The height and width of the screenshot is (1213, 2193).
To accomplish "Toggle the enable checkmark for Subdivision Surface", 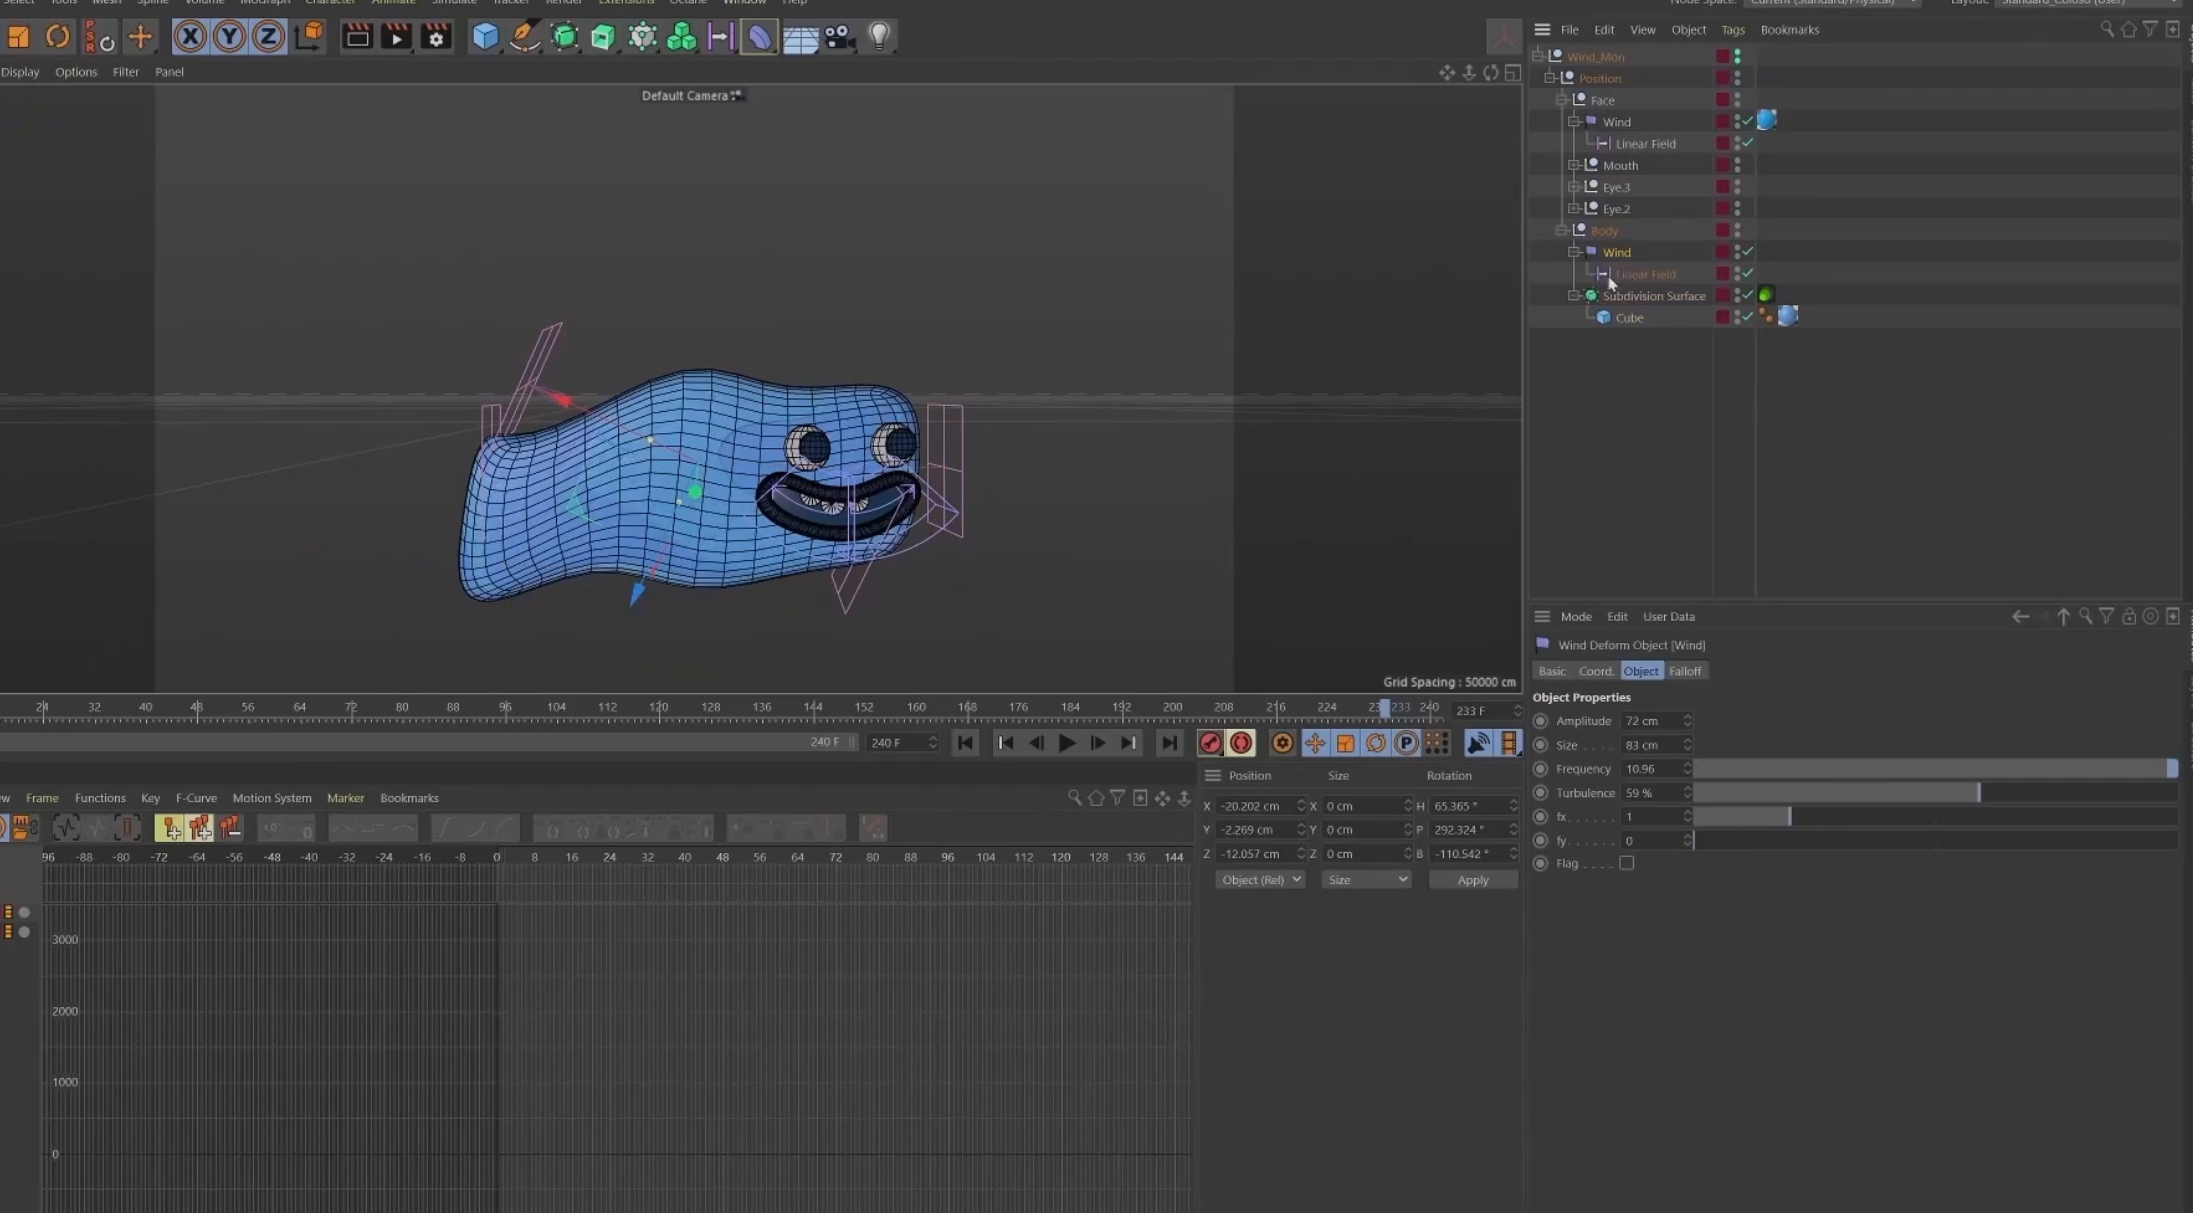I will (x=1747, y=295).
